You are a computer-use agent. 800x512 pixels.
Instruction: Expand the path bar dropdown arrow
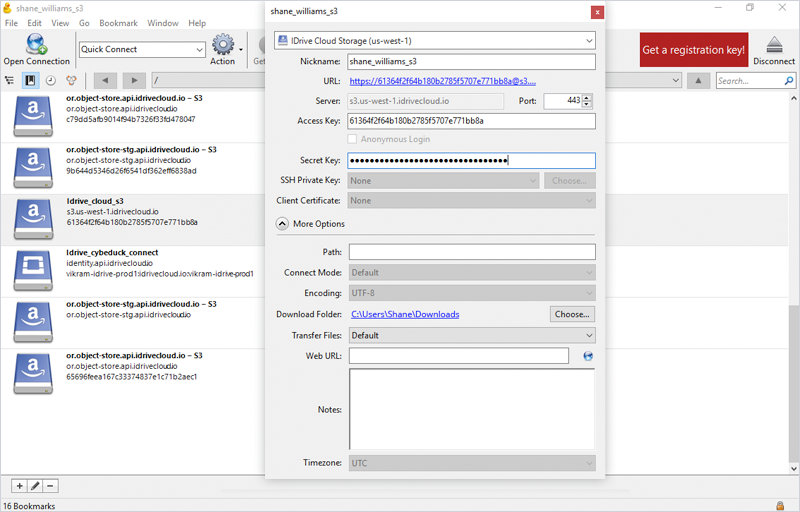click(x=676, y=81)
